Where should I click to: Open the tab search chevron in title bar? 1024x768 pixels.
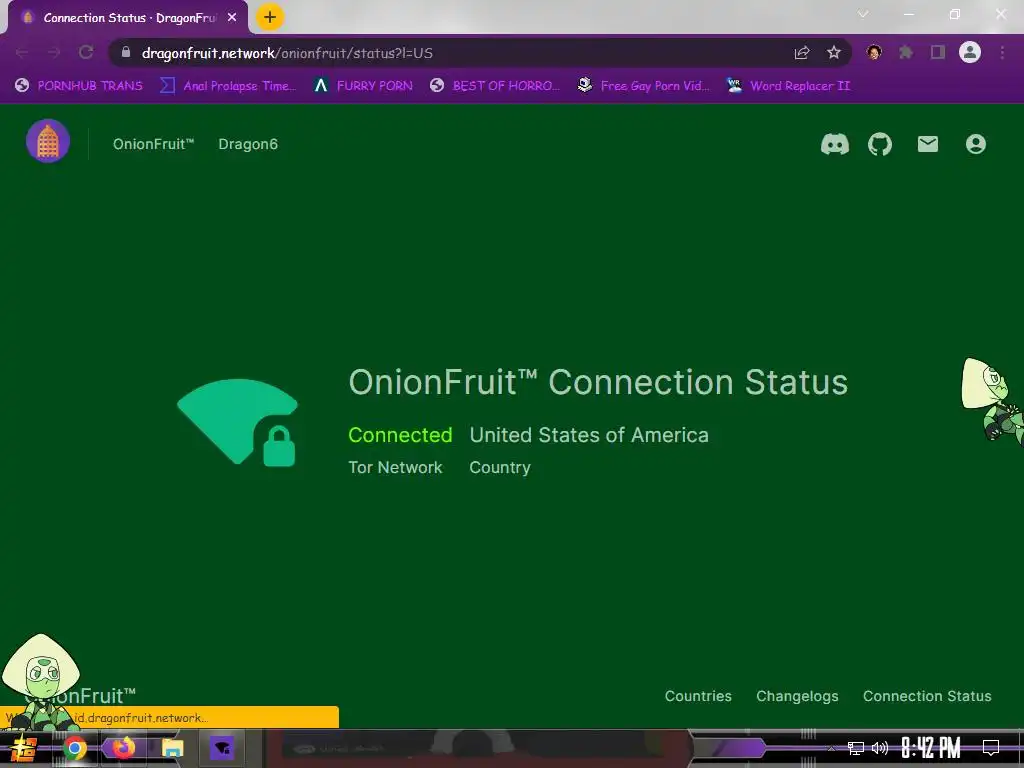(863, 14)
